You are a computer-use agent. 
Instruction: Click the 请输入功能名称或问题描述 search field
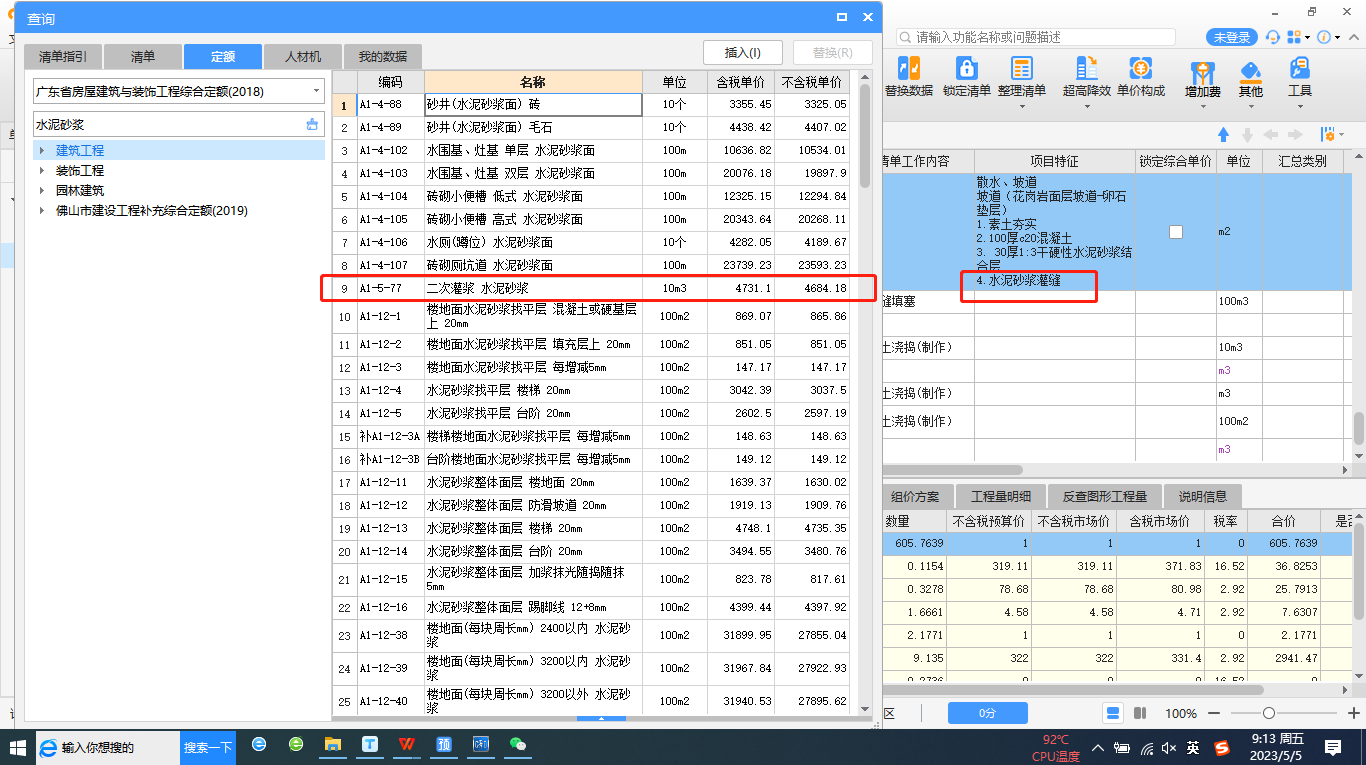coord(1036,37)
